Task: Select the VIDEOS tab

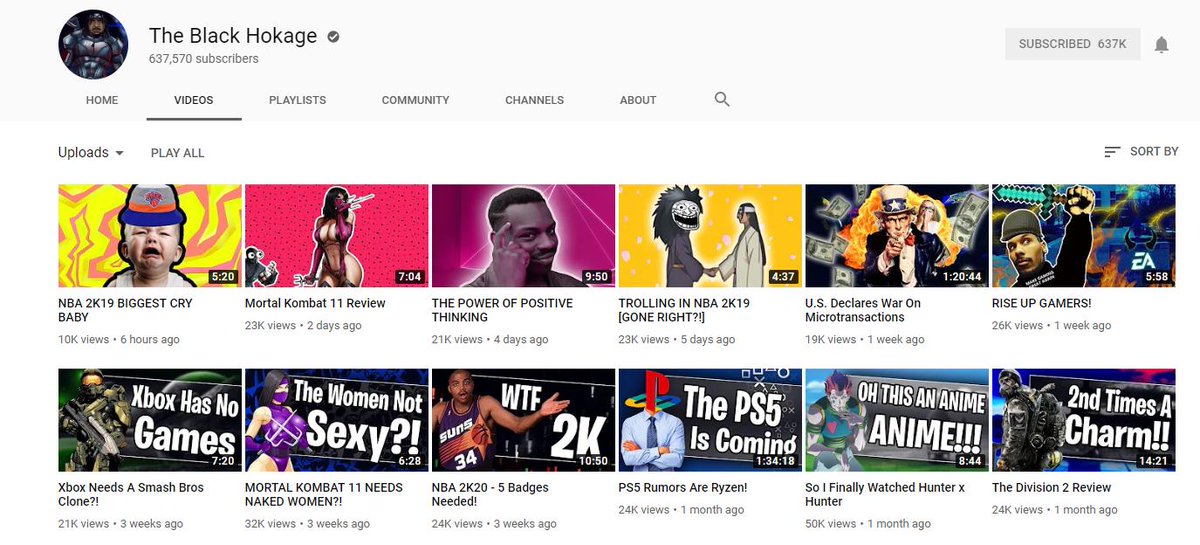Action: tap(194, 100)
